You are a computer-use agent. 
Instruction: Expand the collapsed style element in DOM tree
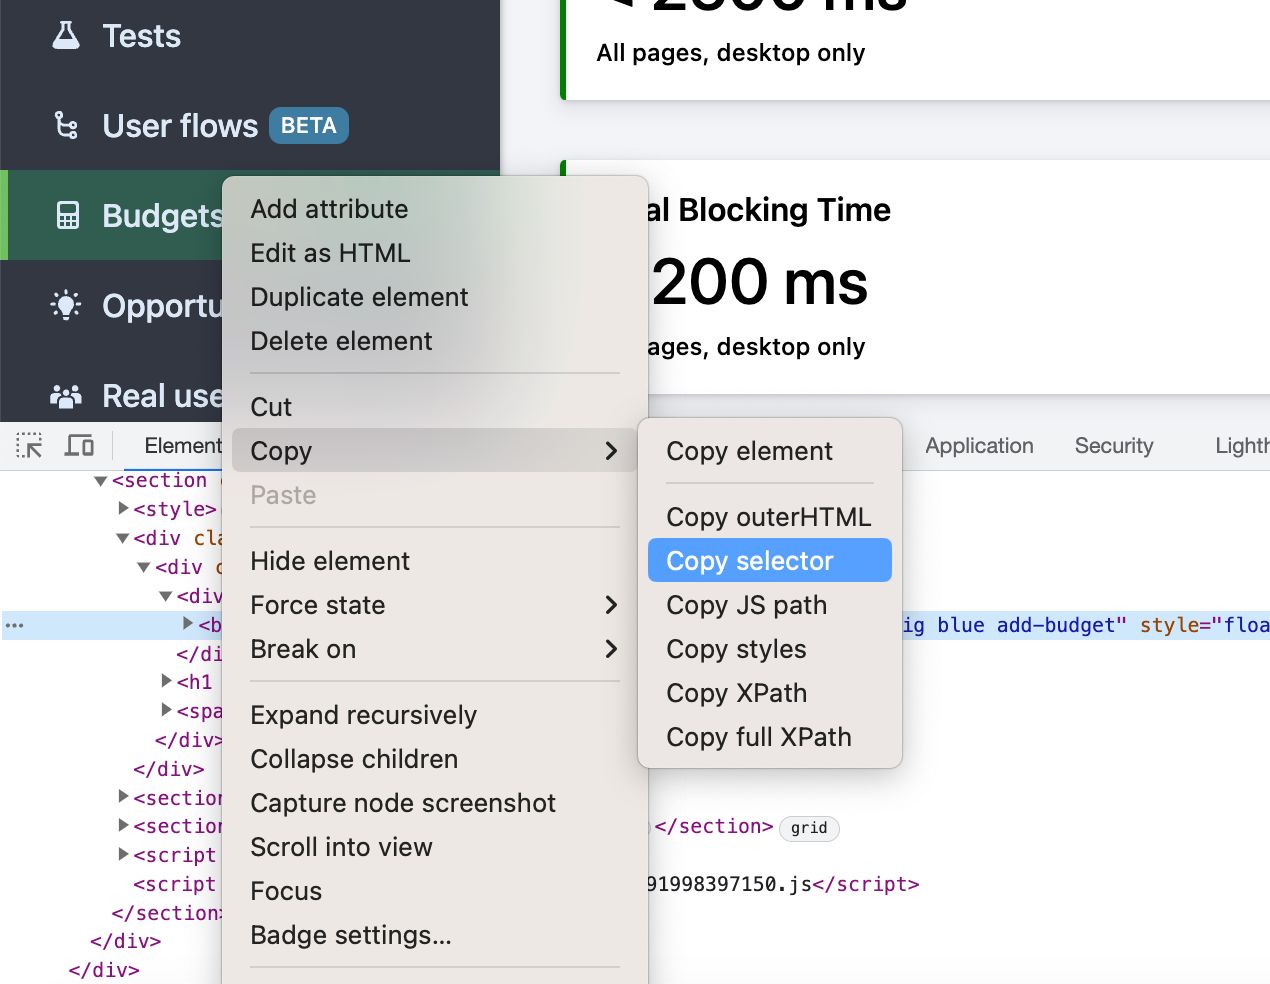pyautogui.click(x=122, y=509)
